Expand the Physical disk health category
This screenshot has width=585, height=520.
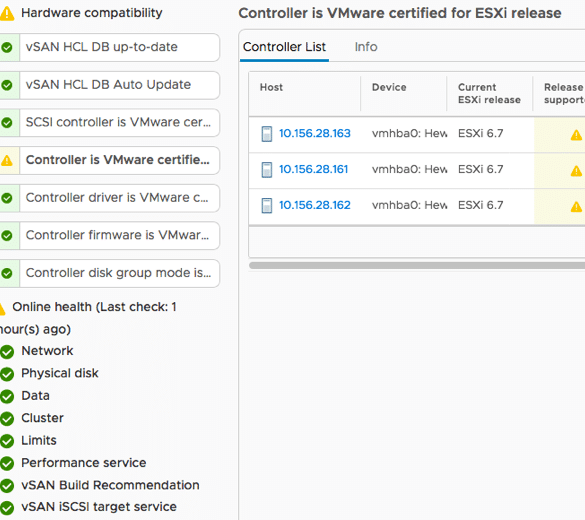[x=60, y=373]
